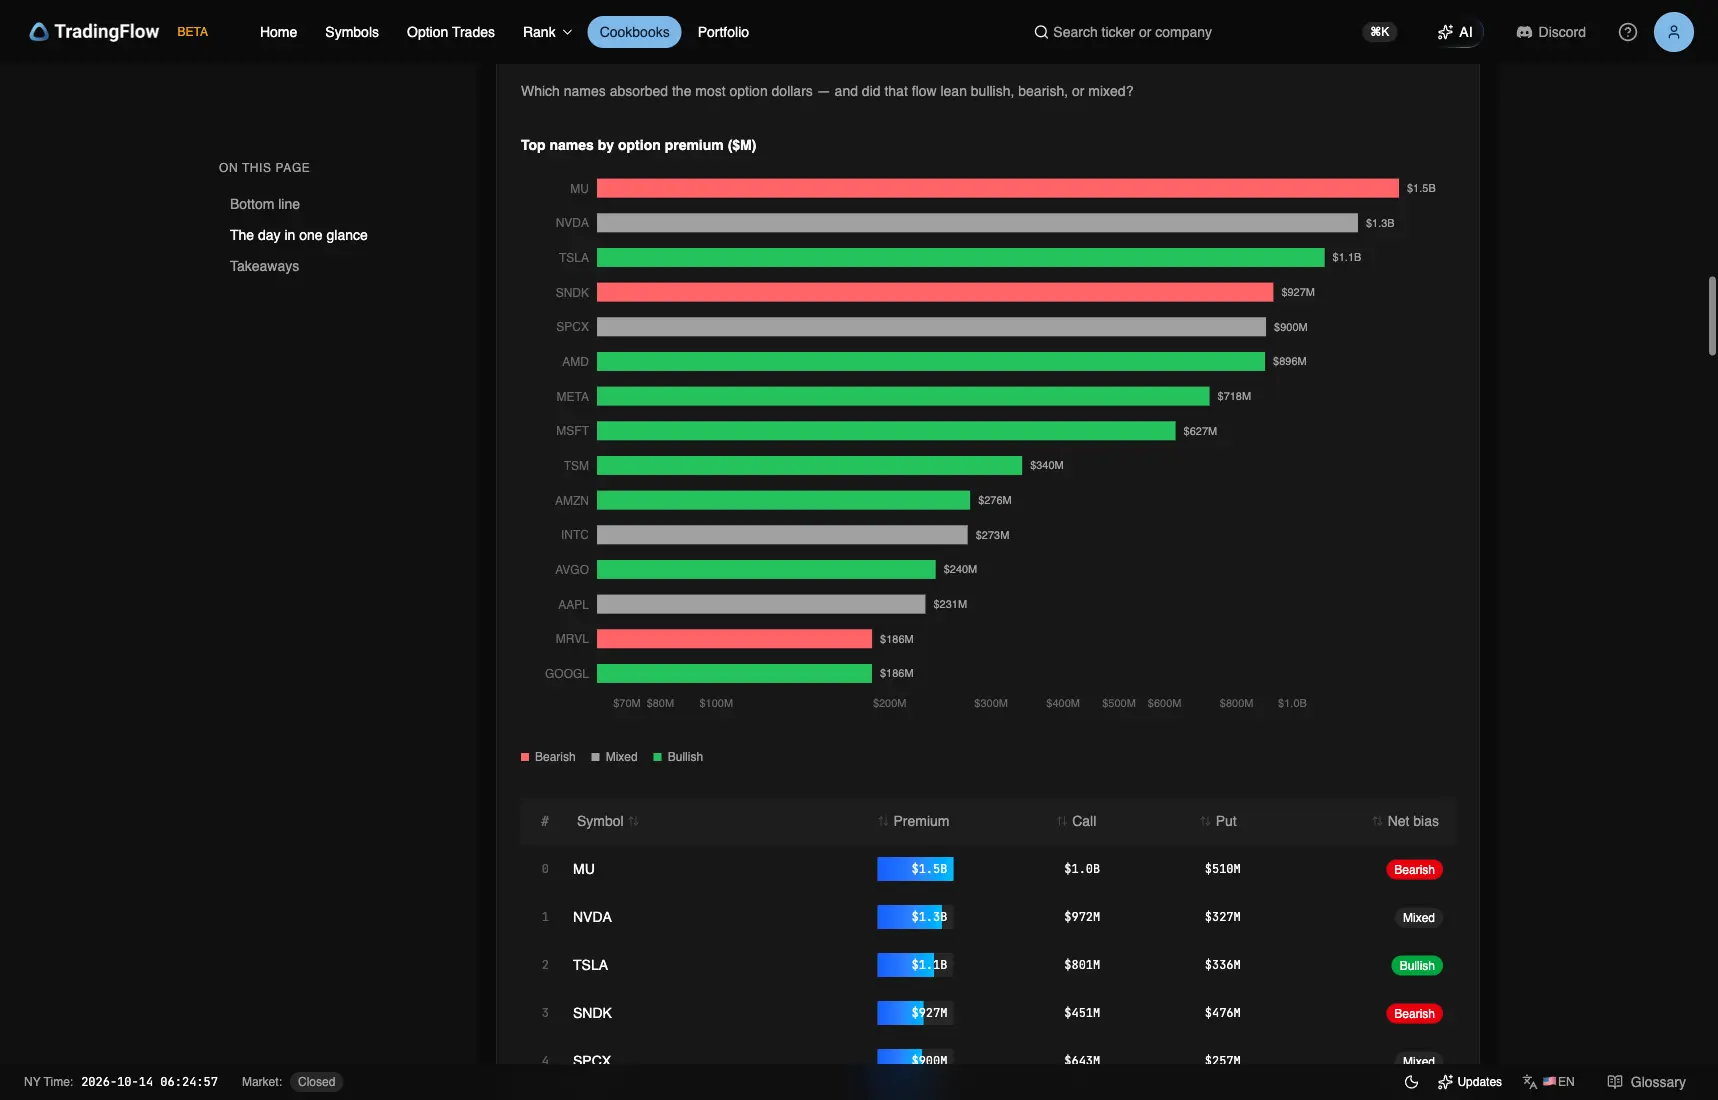Click the SNDK symbol in table
This screenshot has width=1718, height=1100.
592,1013
